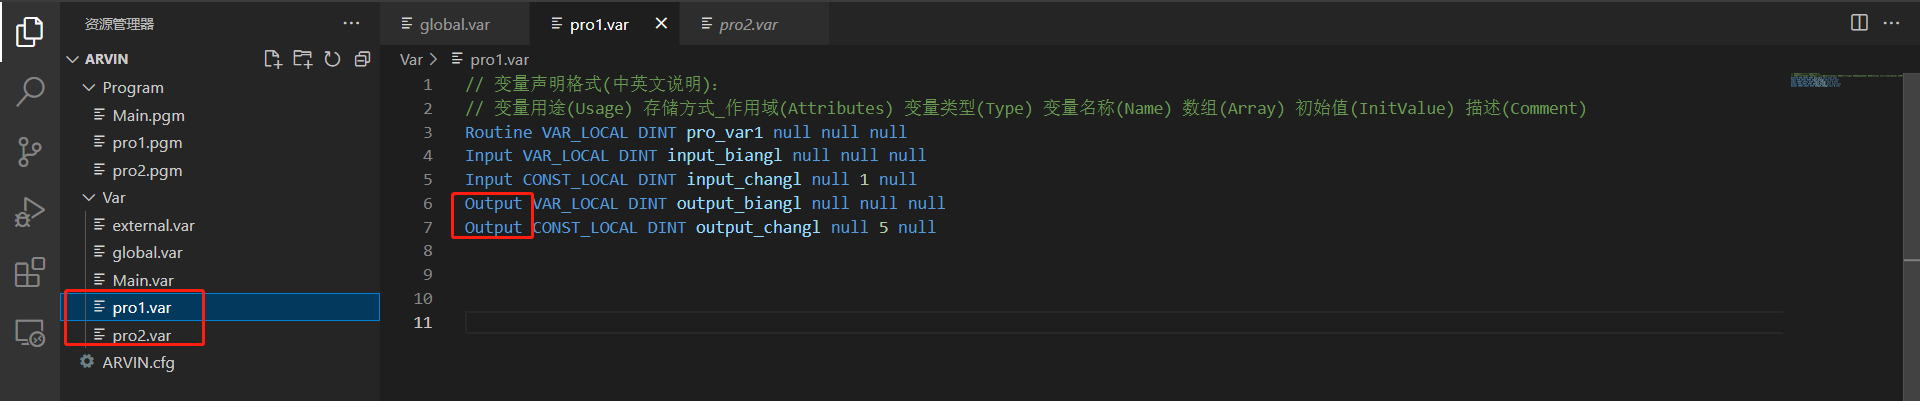Screen dimensions: 1922x401
Task: Click the Var breadcrumb segment
Action: pyautogui.click(x=411, y=59)
